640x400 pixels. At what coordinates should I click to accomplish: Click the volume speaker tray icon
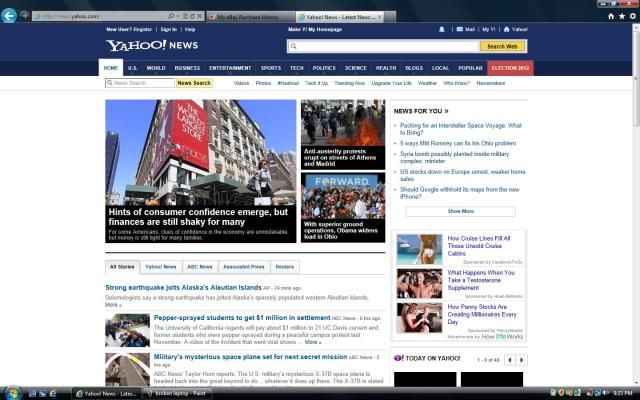pyautogui.click(x=605, y=393)
